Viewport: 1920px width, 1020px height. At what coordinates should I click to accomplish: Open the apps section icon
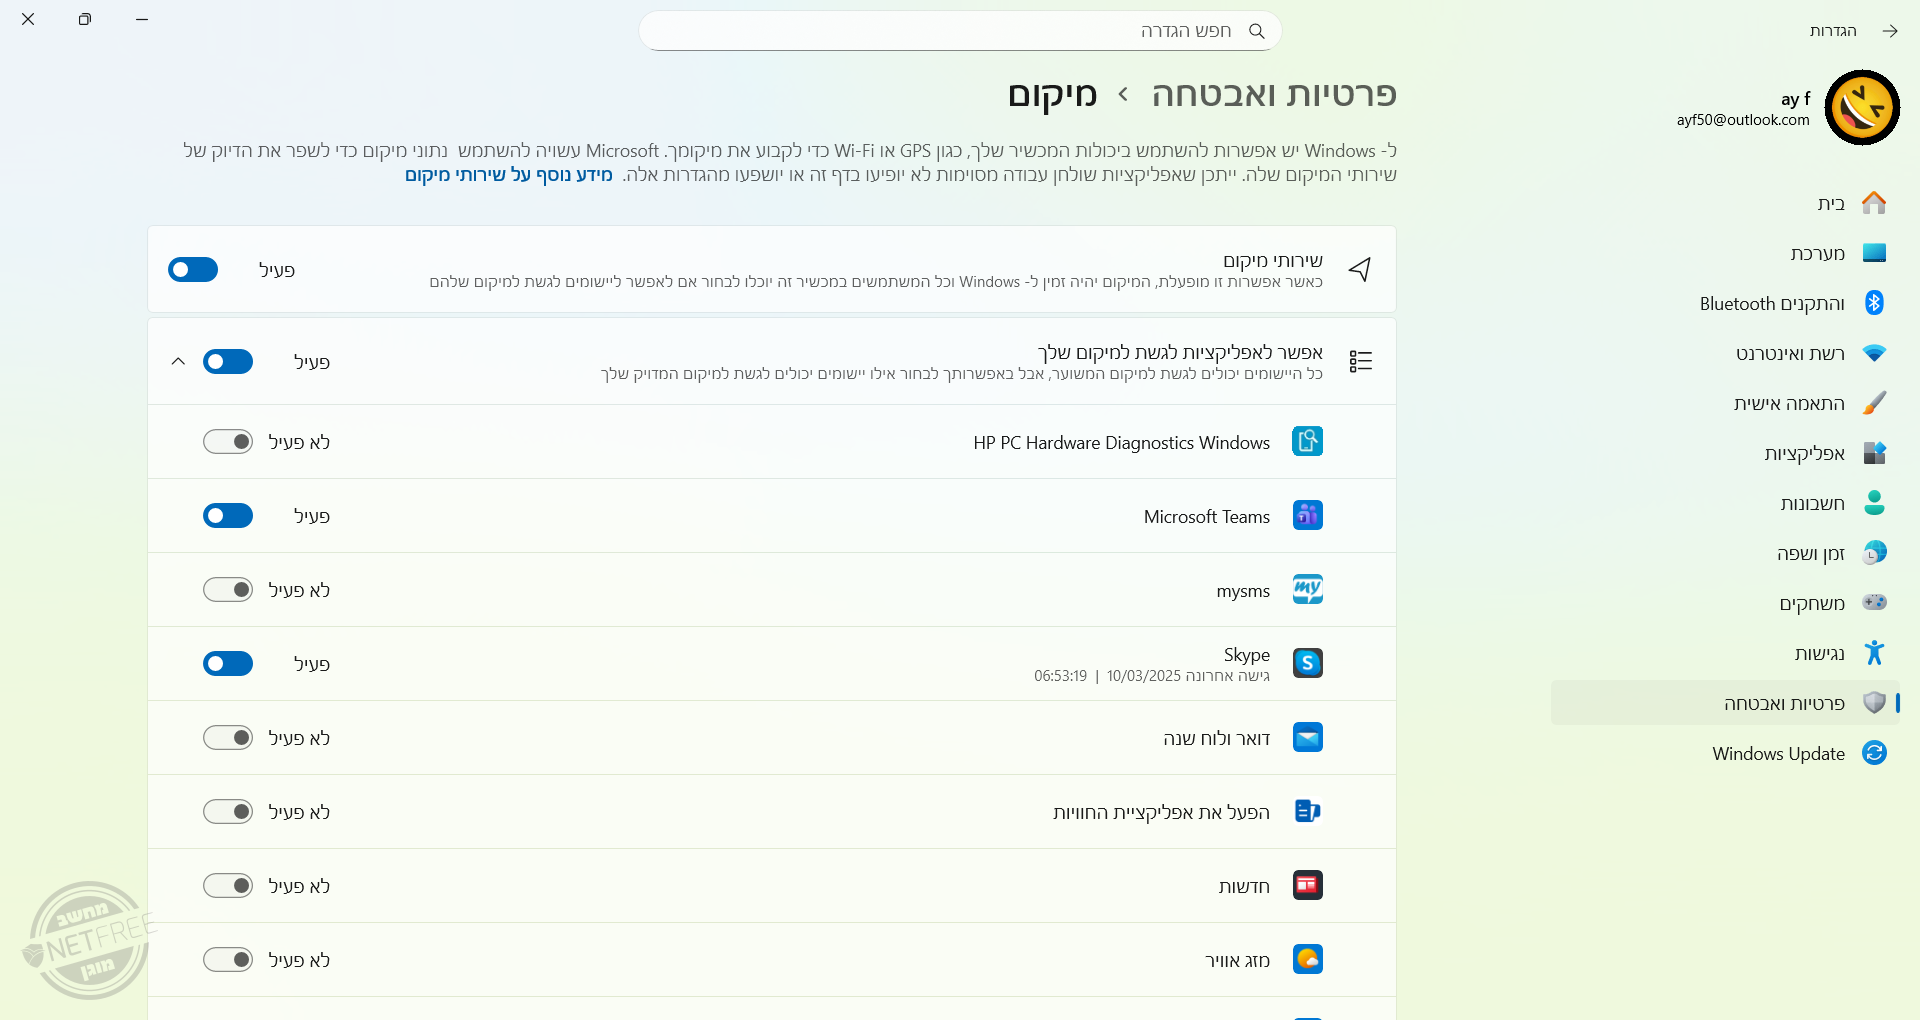pos(1873,453)
